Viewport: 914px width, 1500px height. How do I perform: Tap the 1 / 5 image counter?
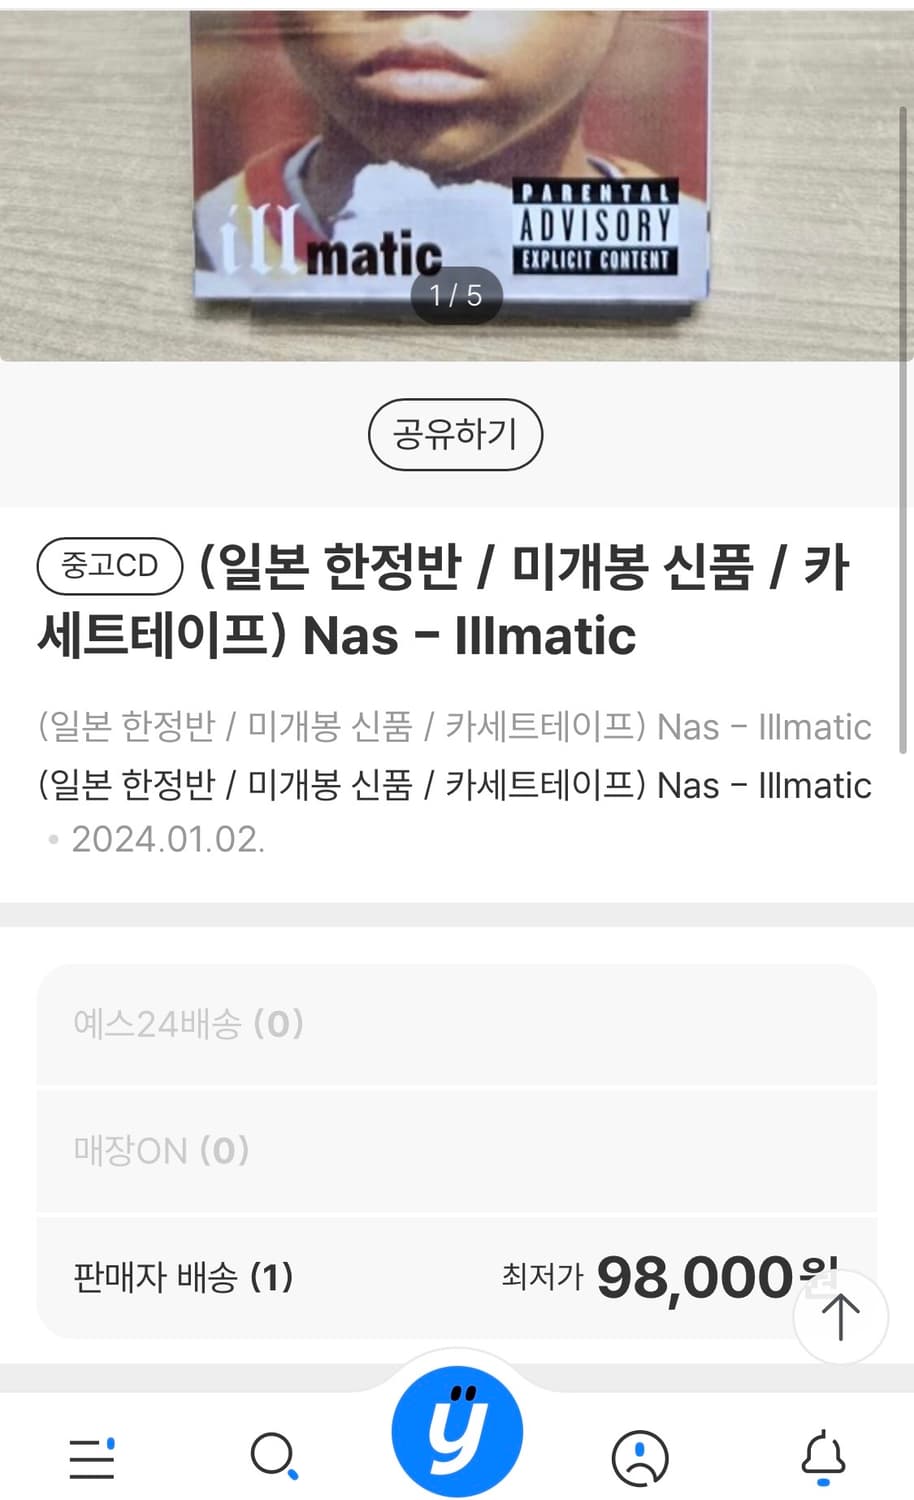(x=456, y=296)
